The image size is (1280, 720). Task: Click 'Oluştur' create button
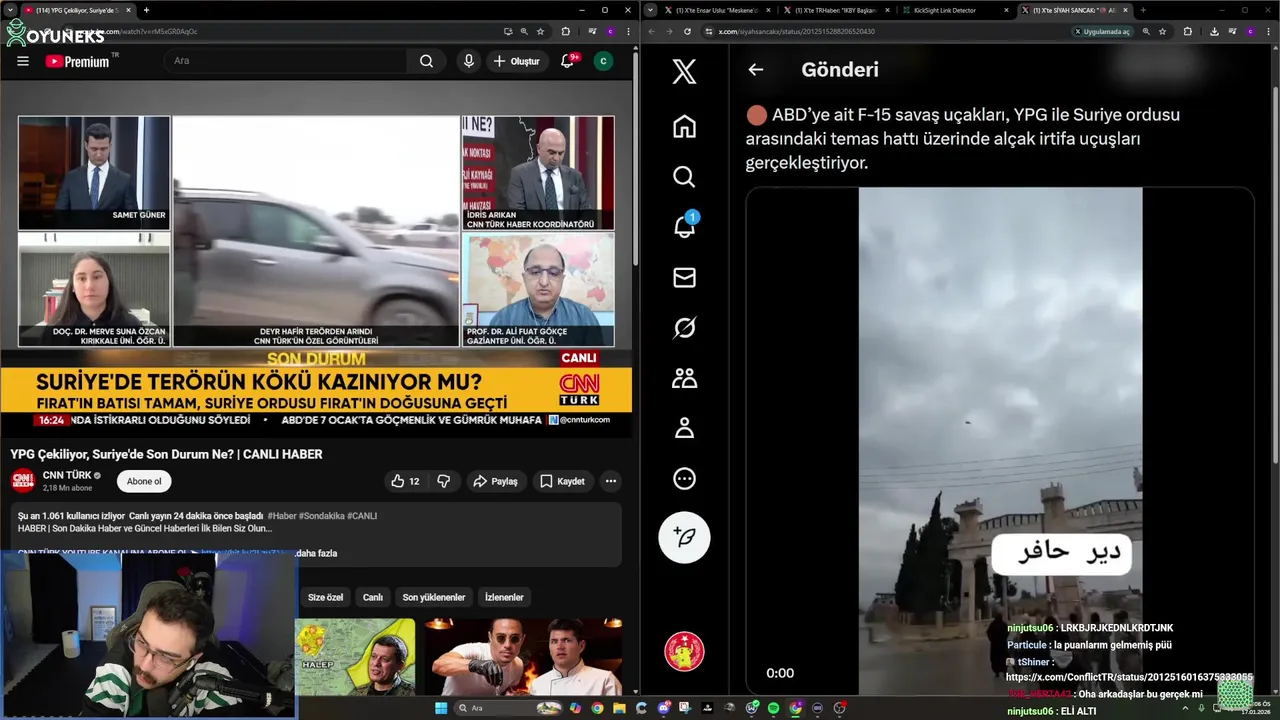pyautogui.click(x=517, y=61)
